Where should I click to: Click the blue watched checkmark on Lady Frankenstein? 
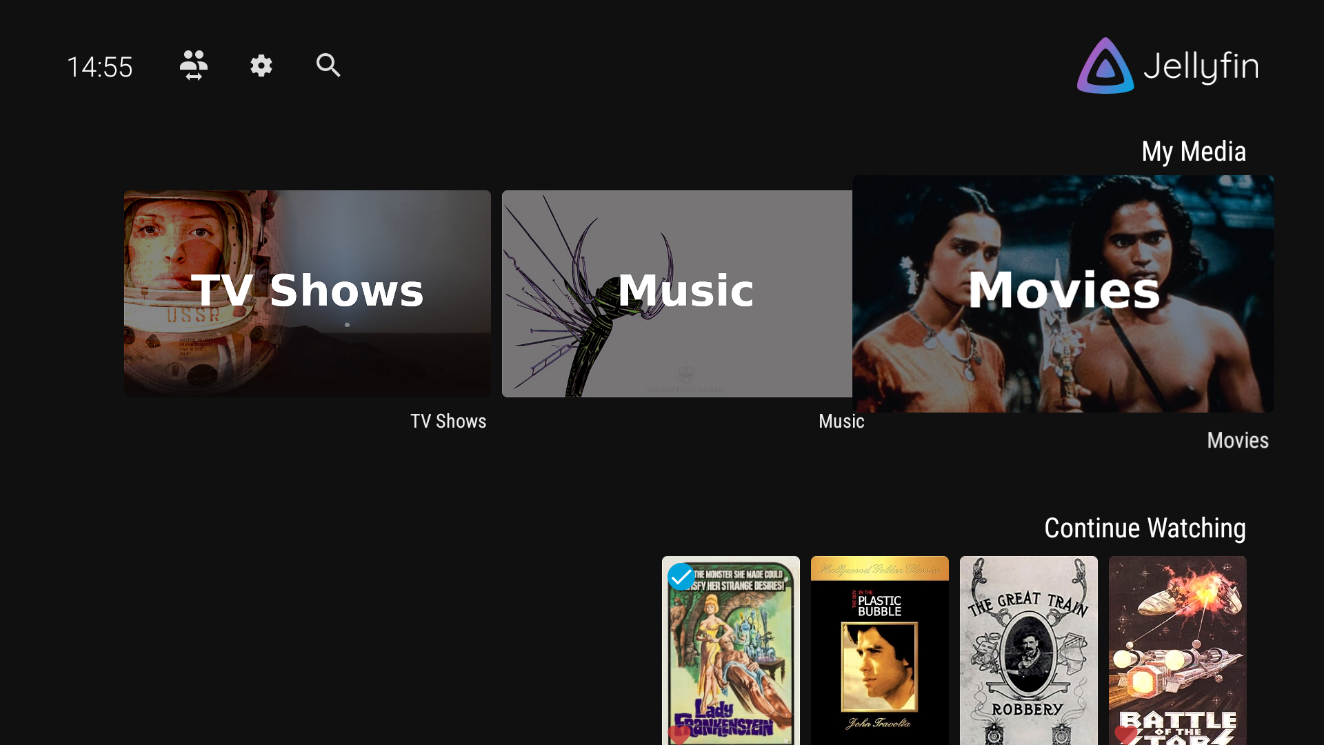(x=681, y=576)
